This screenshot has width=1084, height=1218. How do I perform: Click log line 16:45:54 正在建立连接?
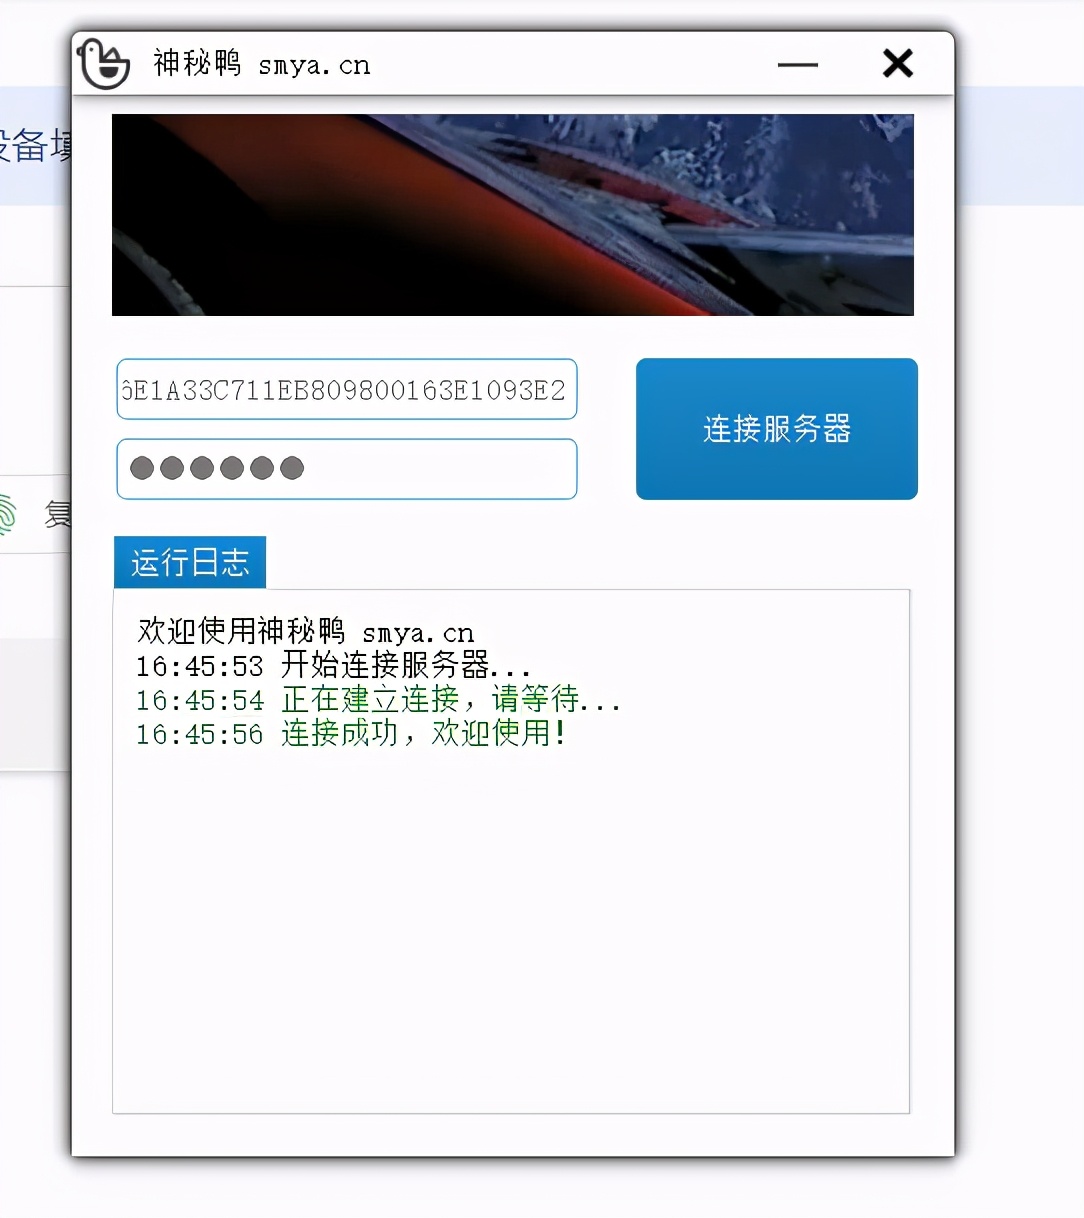[x=378, y=699]
